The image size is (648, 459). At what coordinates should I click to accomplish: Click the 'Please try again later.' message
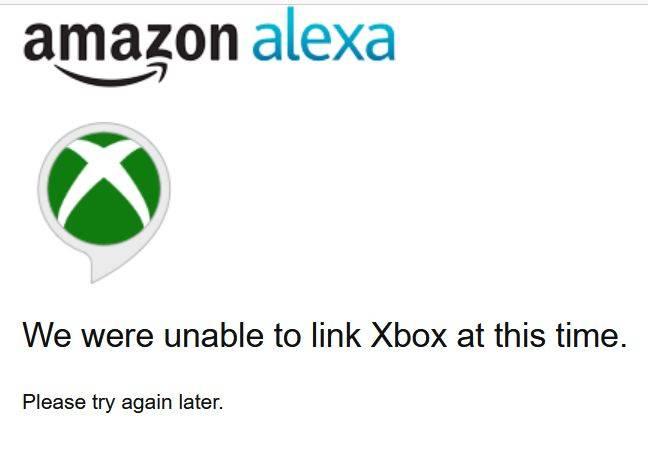pos(123,402)
